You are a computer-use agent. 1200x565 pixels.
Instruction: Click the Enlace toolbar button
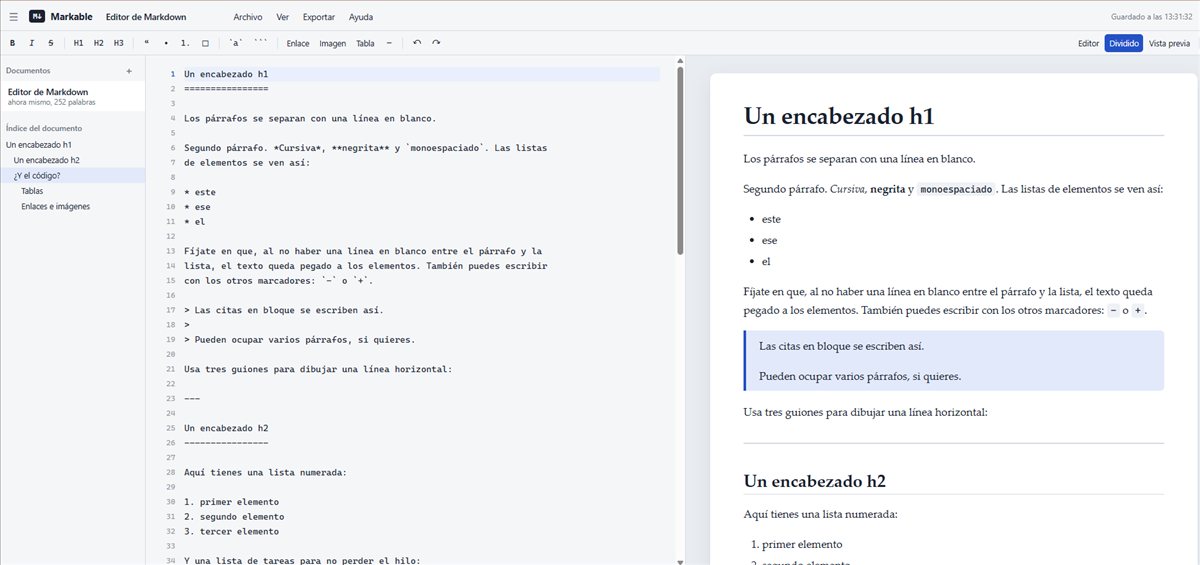click(x=298, y=43)
